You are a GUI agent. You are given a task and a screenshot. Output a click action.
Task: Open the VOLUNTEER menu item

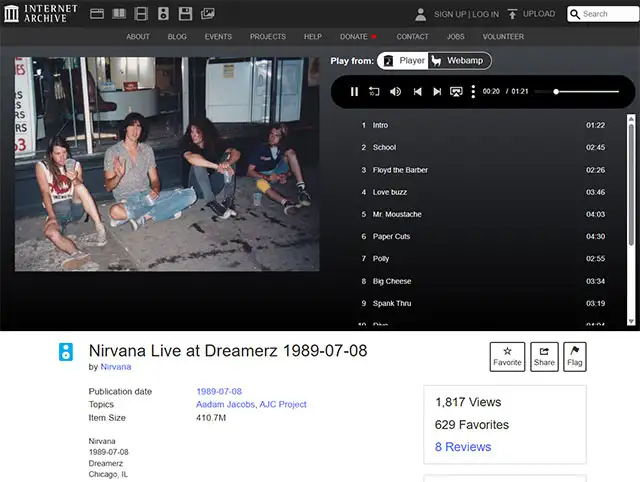click(503, 37)
